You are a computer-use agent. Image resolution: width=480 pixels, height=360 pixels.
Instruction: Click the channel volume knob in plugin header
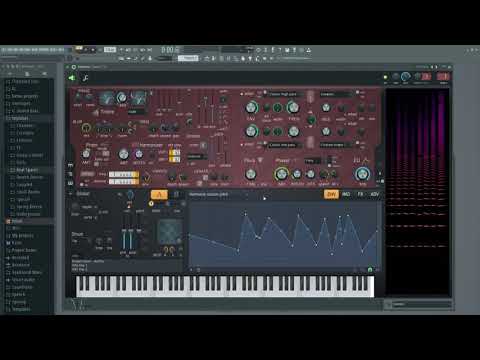click(x=405, y=77)
